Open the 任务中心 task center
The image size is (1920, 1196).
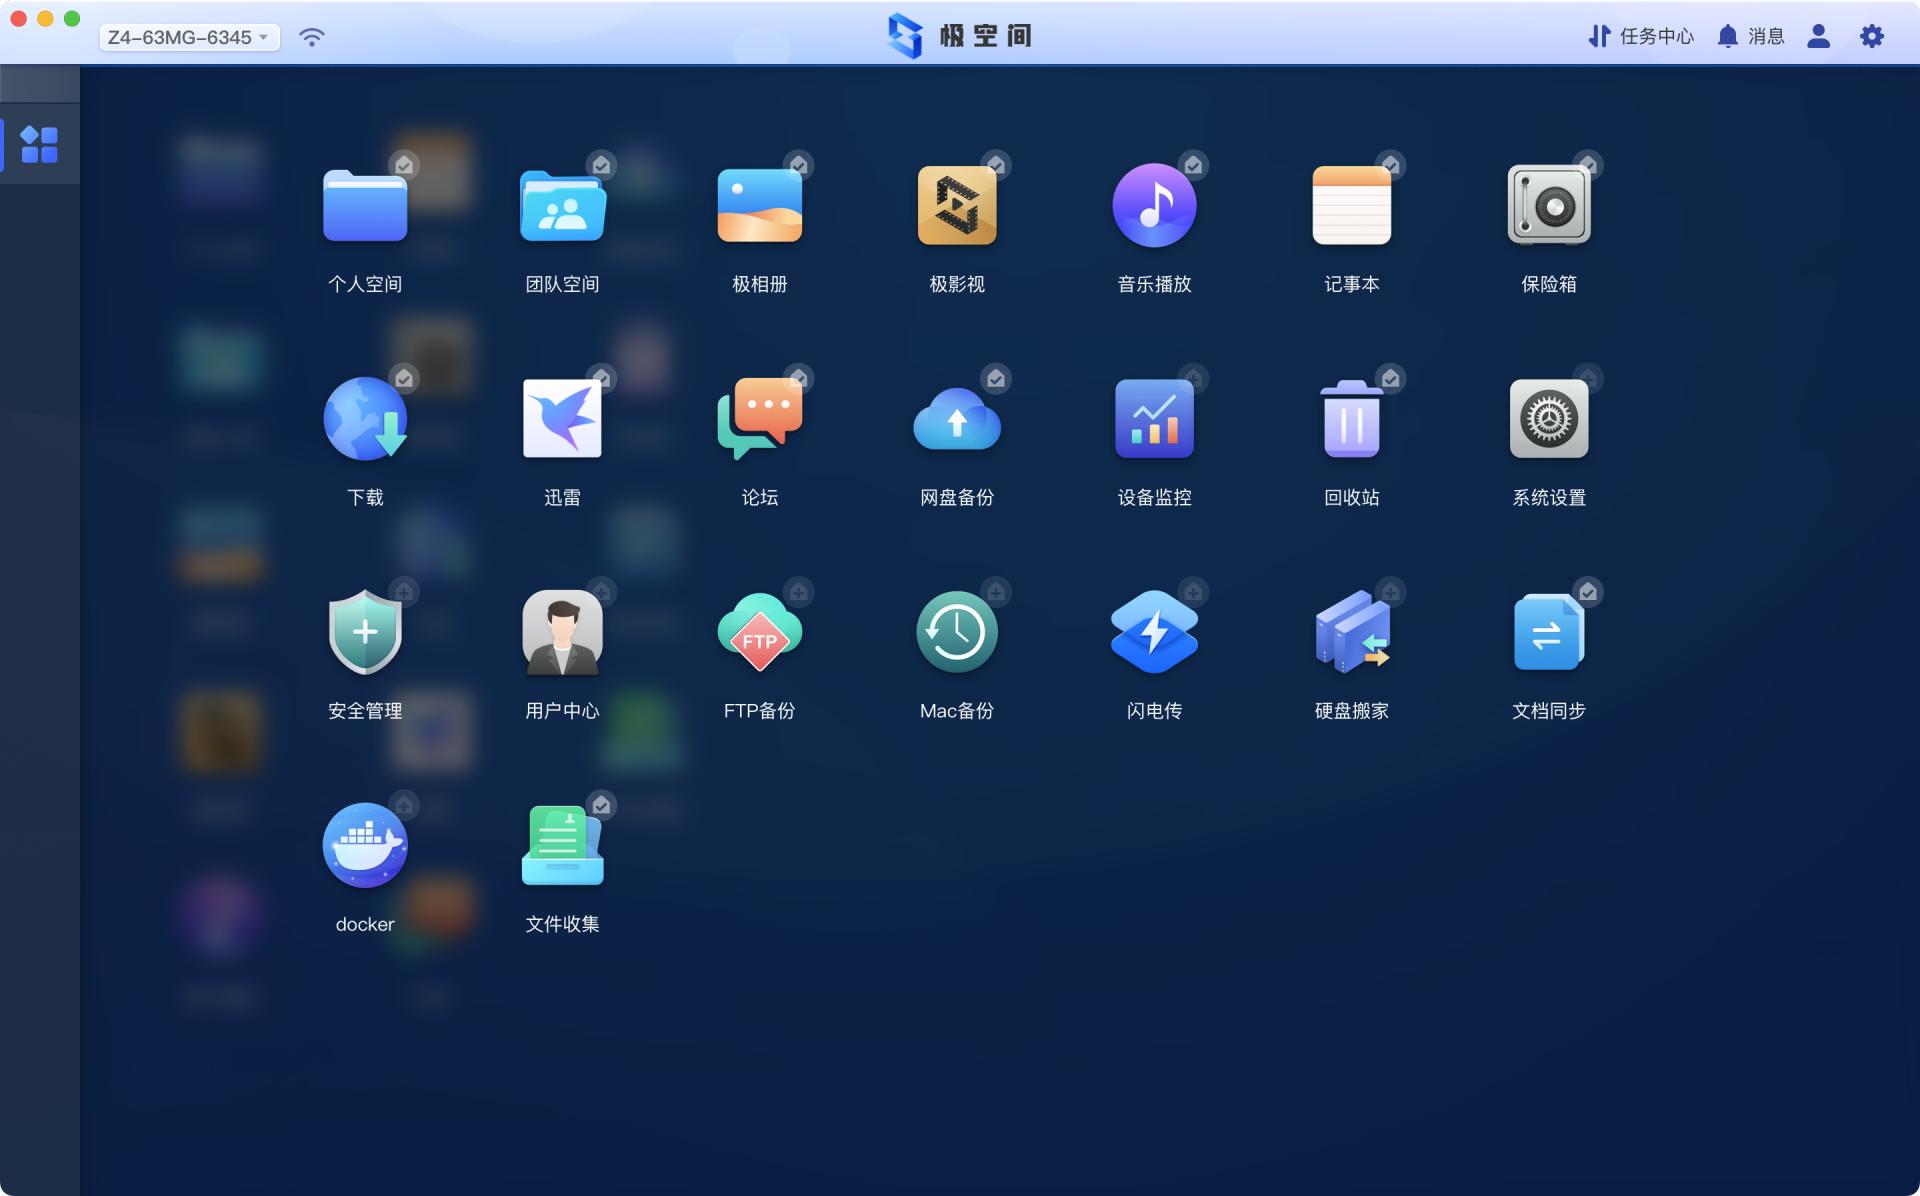(x=1641, y=36)
